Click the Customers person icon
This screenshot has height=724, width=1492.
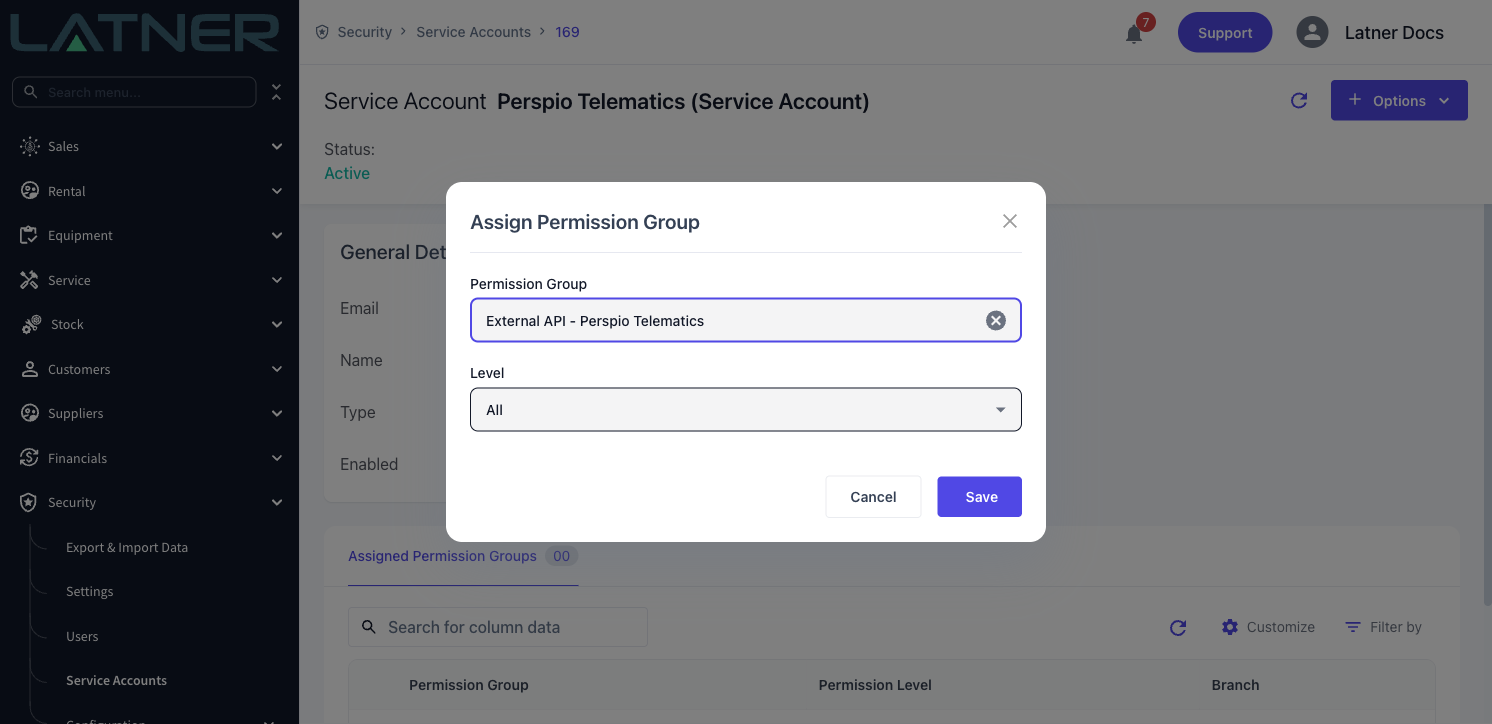[x=30, y=369]
